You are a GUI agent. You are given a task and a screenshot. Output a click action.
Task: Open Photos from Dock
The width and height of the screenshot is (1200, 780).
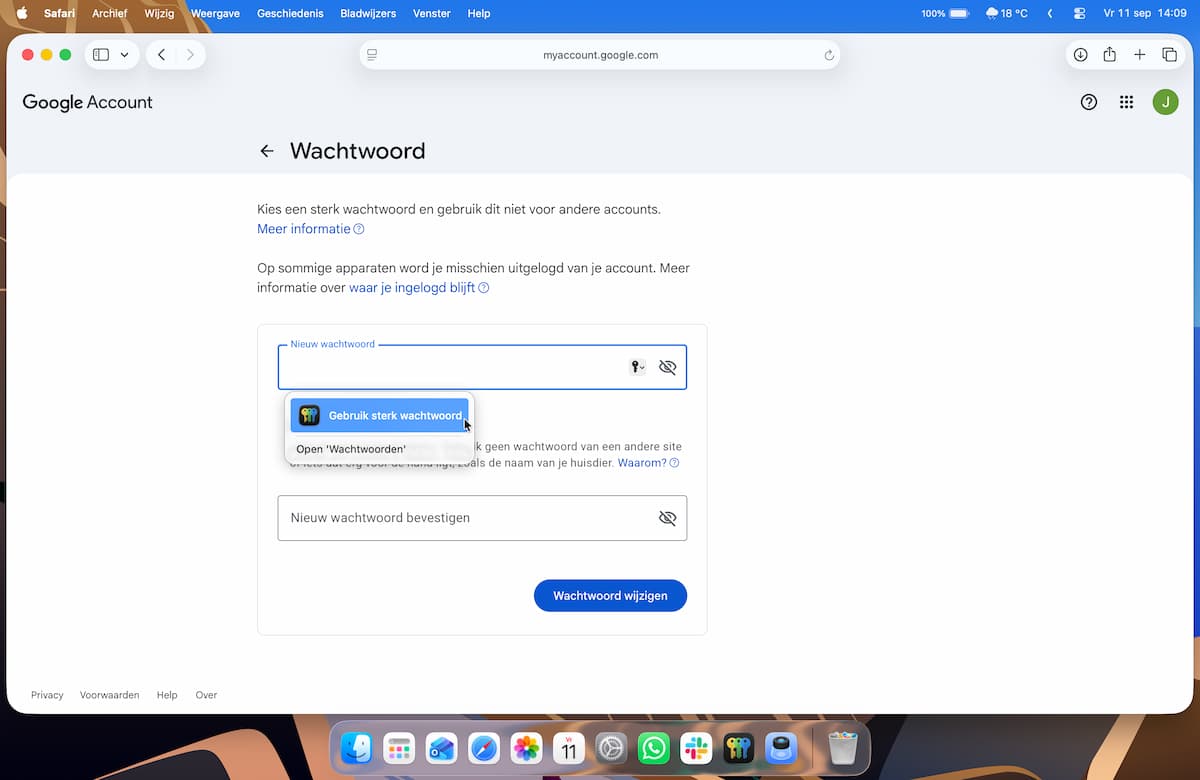pyautogui.click(x=526, y=748)
